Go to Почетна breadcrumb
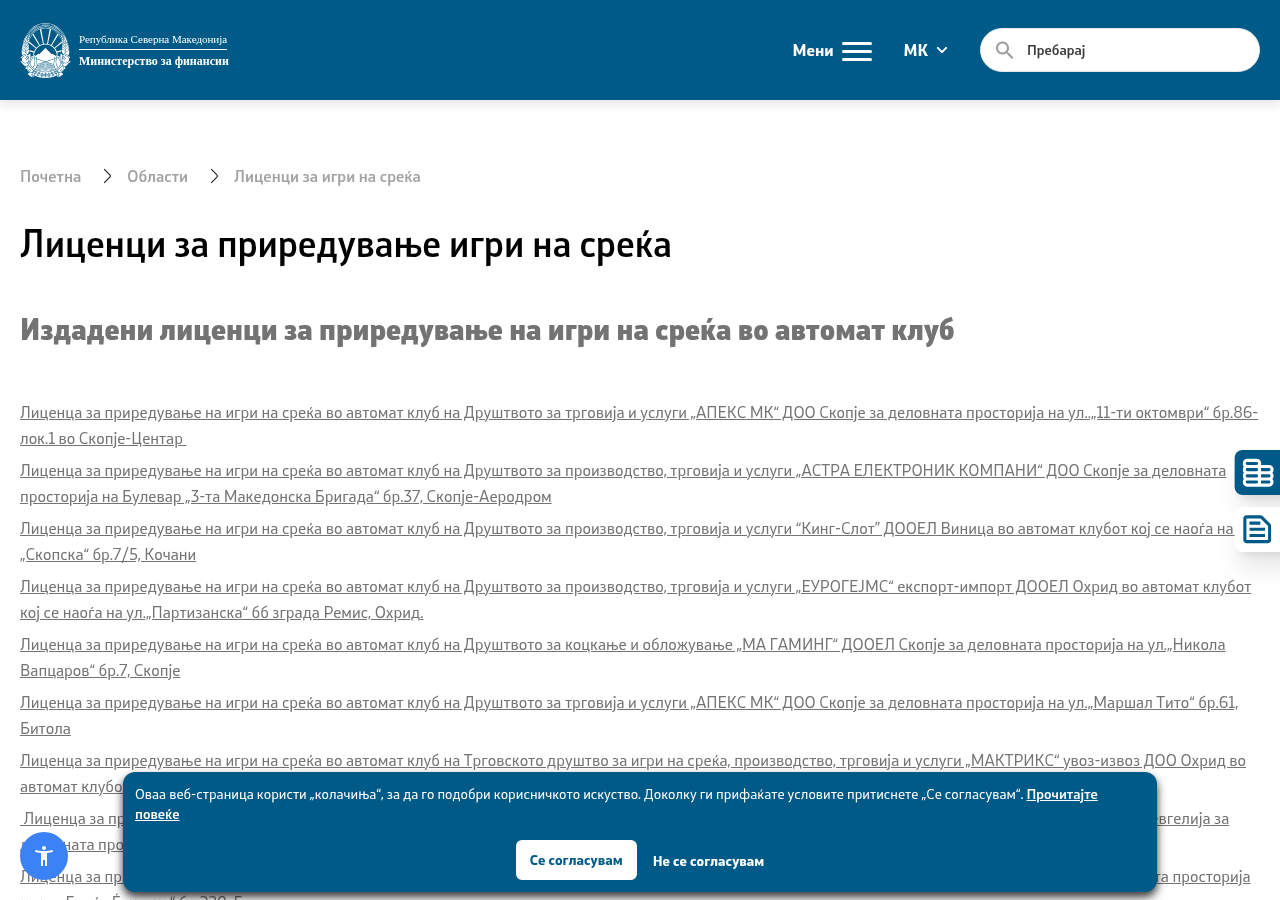 coord(50,176)
